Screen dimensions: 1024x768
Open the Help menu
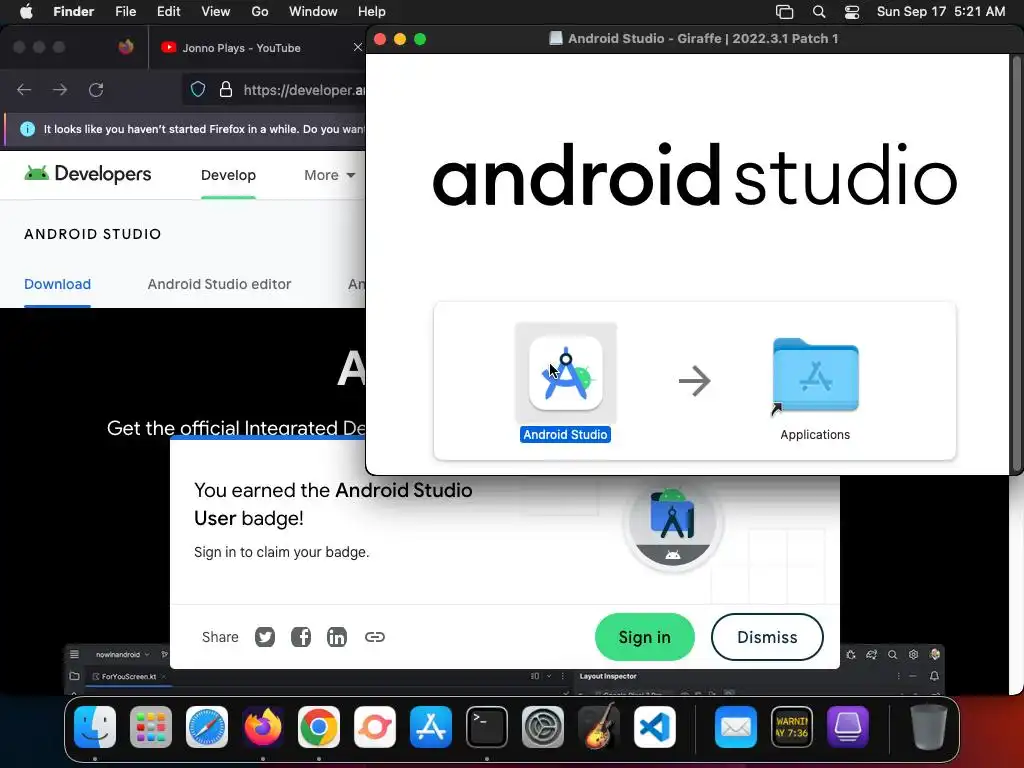[x=372, y=12]
